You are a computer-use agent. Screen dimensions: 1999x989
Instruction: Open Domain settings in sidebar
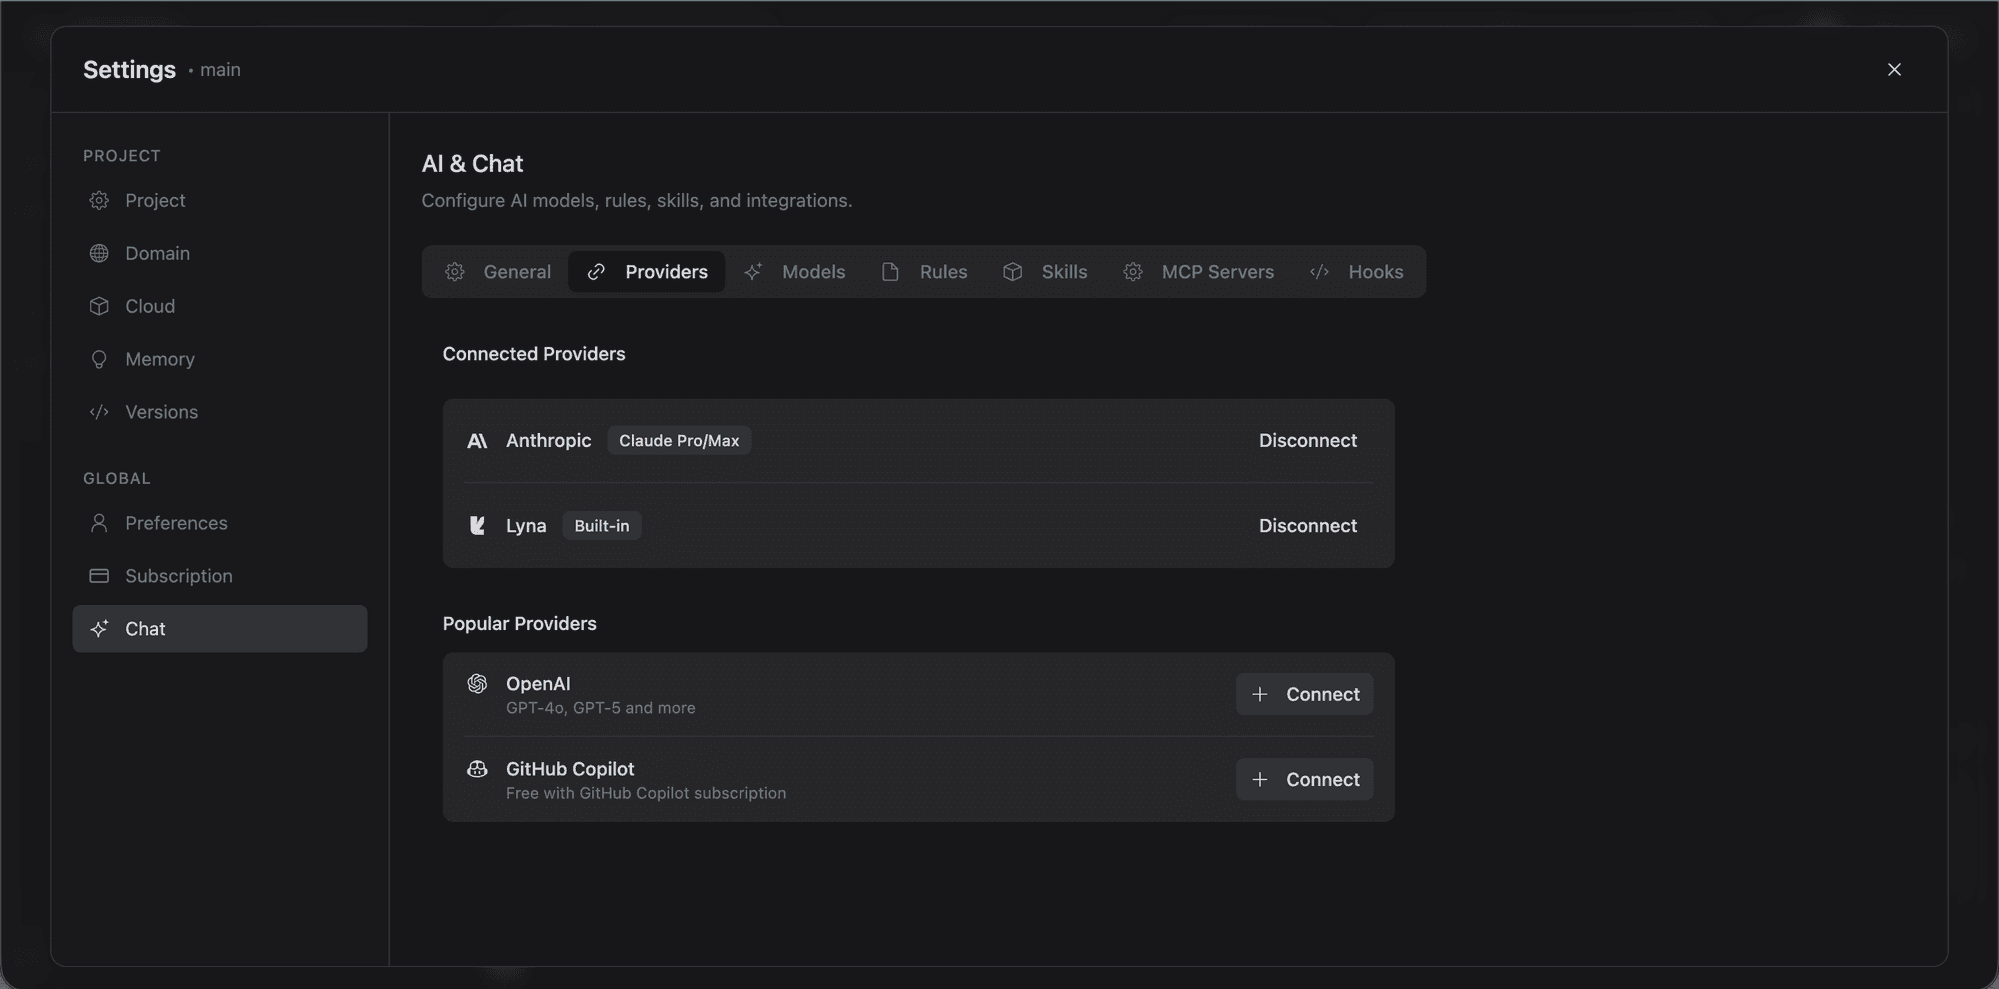(220, 253)
